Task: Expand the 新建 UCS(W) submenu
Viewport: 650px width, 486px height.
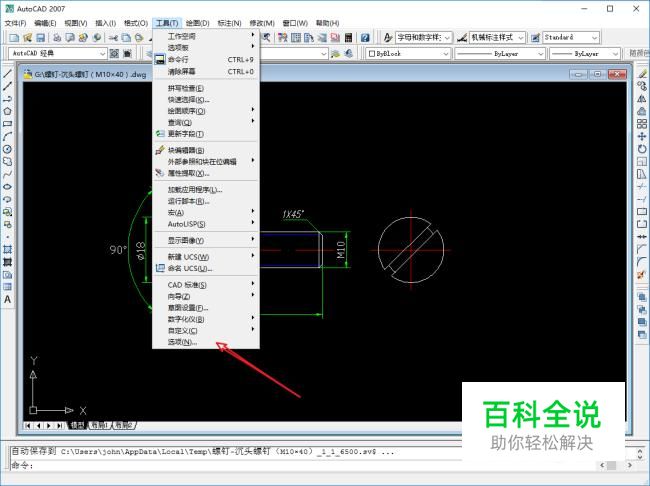Action: pos(206,257)
